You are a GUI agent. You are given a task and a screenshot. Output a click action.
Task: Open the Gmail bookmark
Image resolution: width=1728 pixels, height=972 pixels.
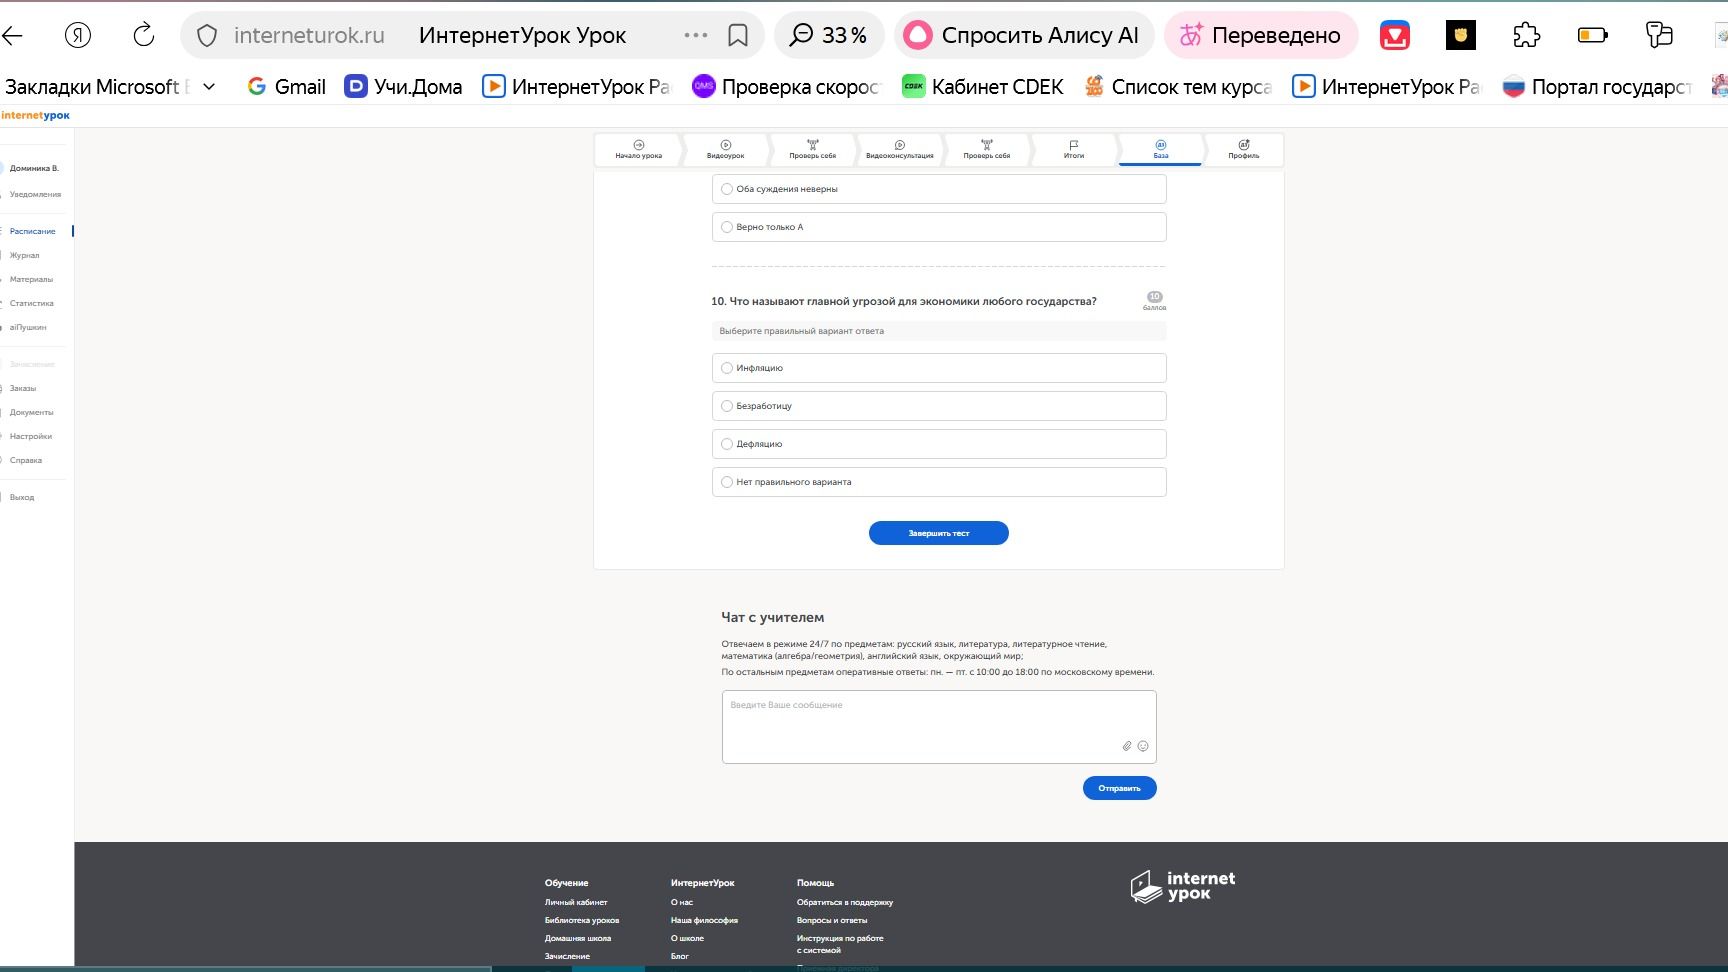(287, 87)
